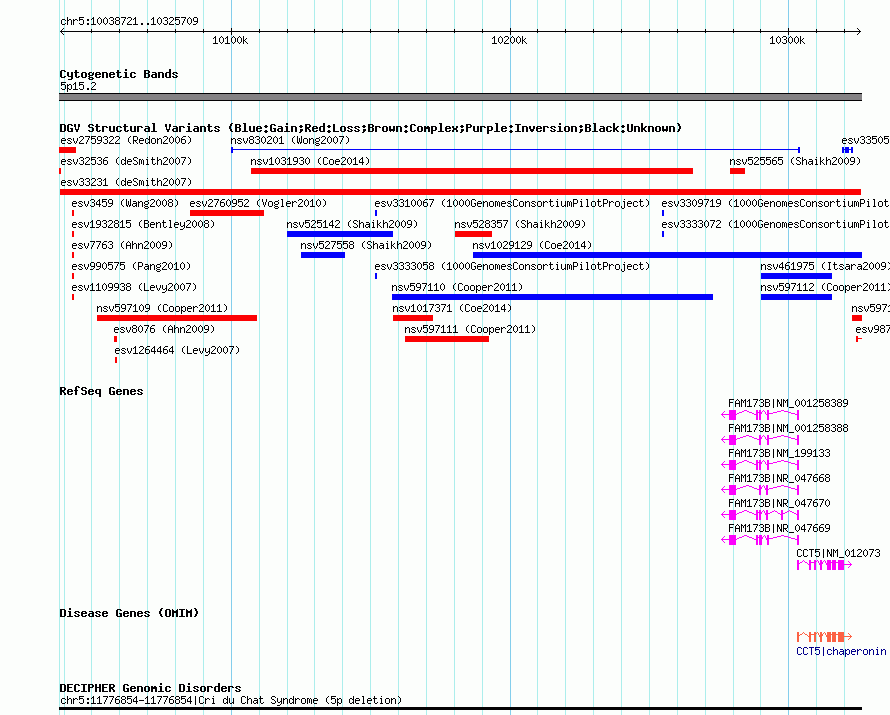Screen dimensions: 890x715
Task: Select the 5p15.2 cytogenetic band label
Action: coord(78,86)
